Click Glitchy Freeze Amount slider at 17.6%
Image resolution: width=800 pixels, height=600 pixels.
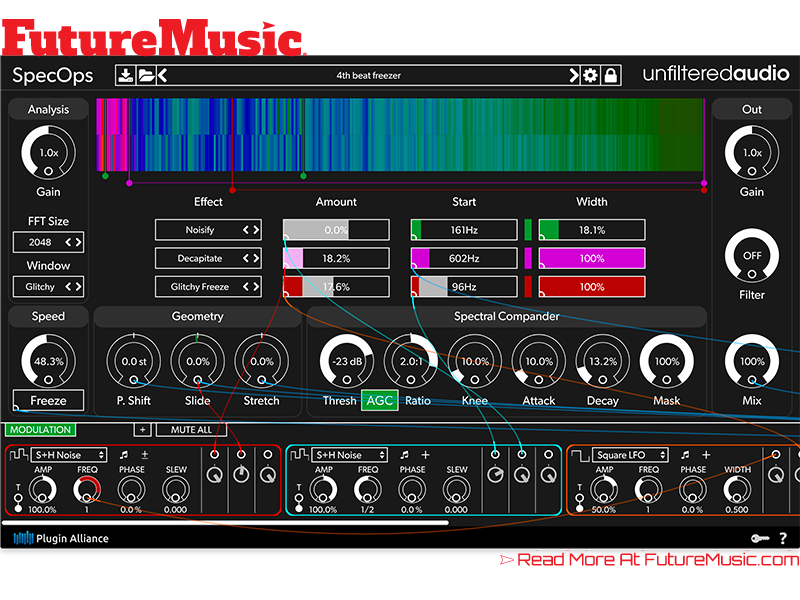(336, 287)
